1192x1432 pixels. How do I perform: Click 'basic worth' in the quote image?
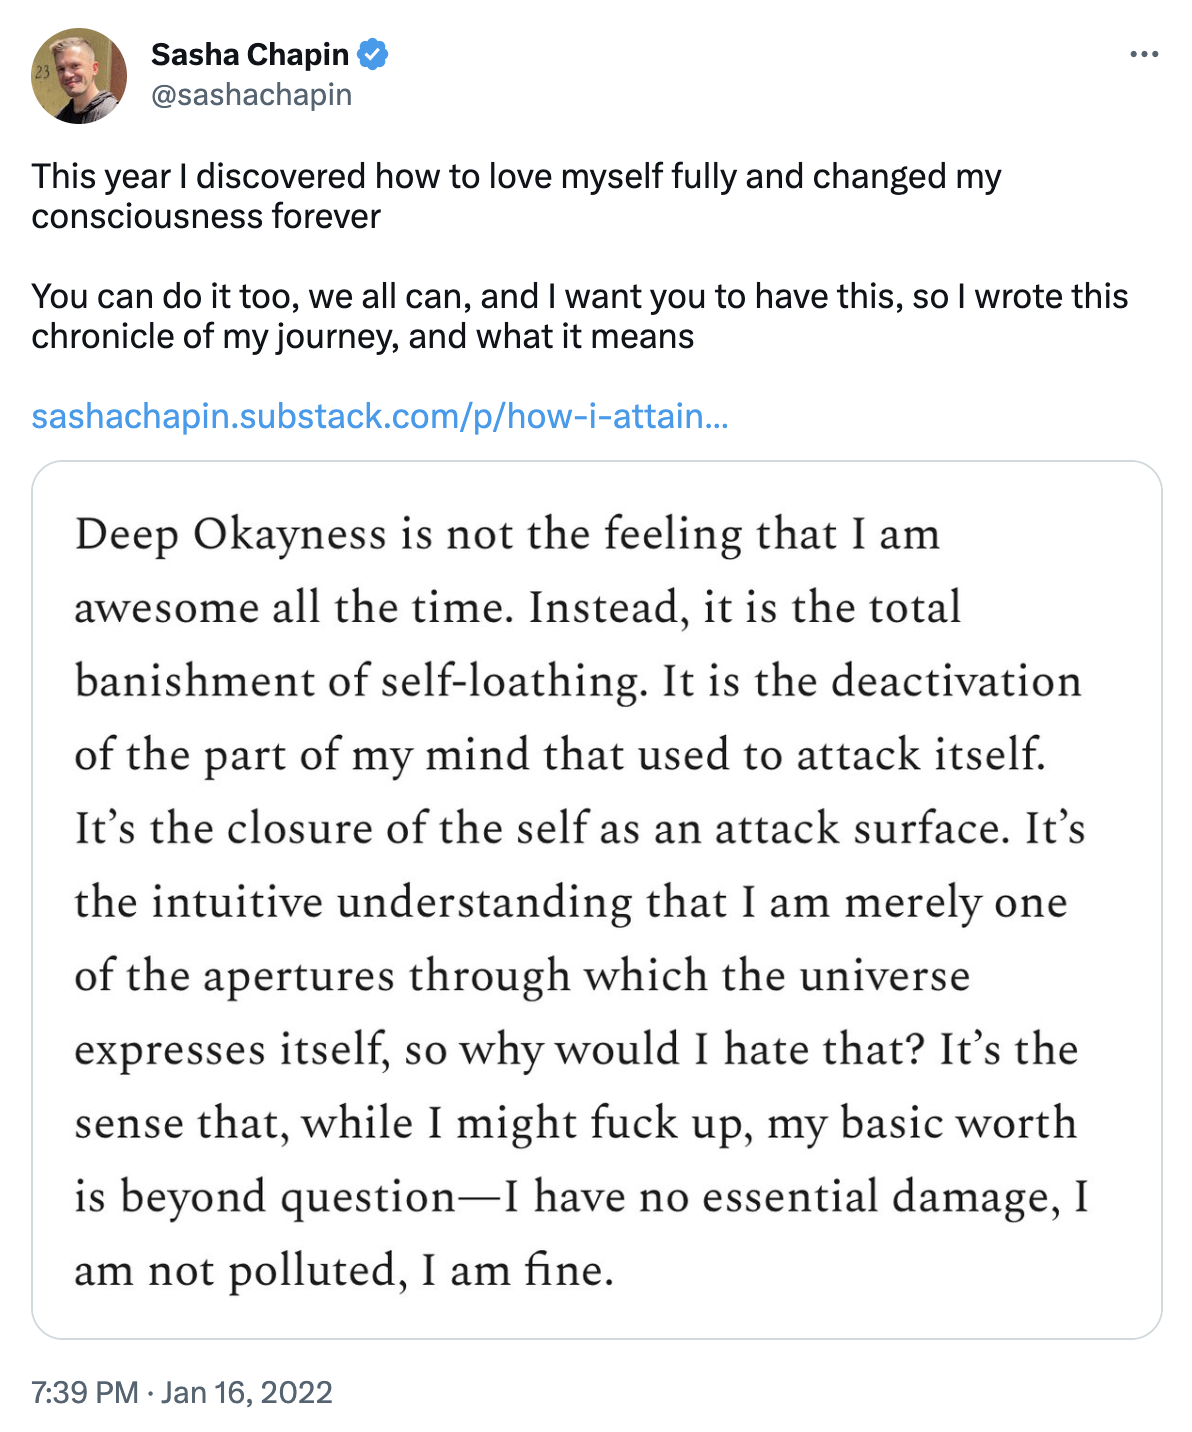click(x=959, y=1123)
